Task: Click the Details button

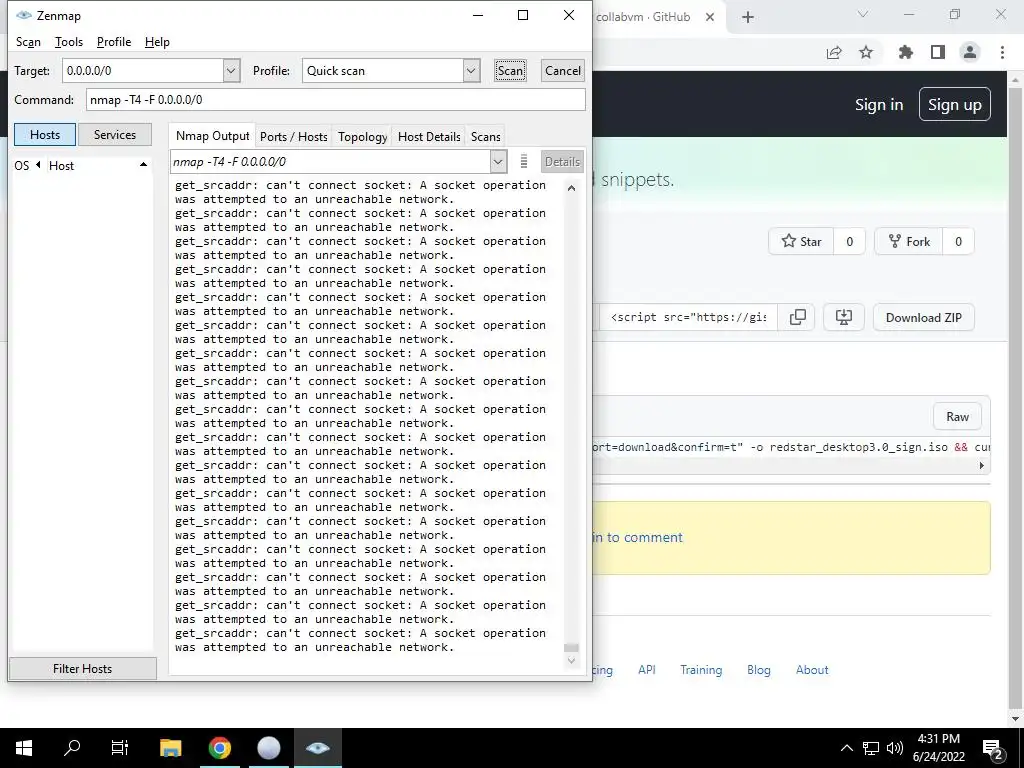Action: pyautogui.click(x=562, y=161)
